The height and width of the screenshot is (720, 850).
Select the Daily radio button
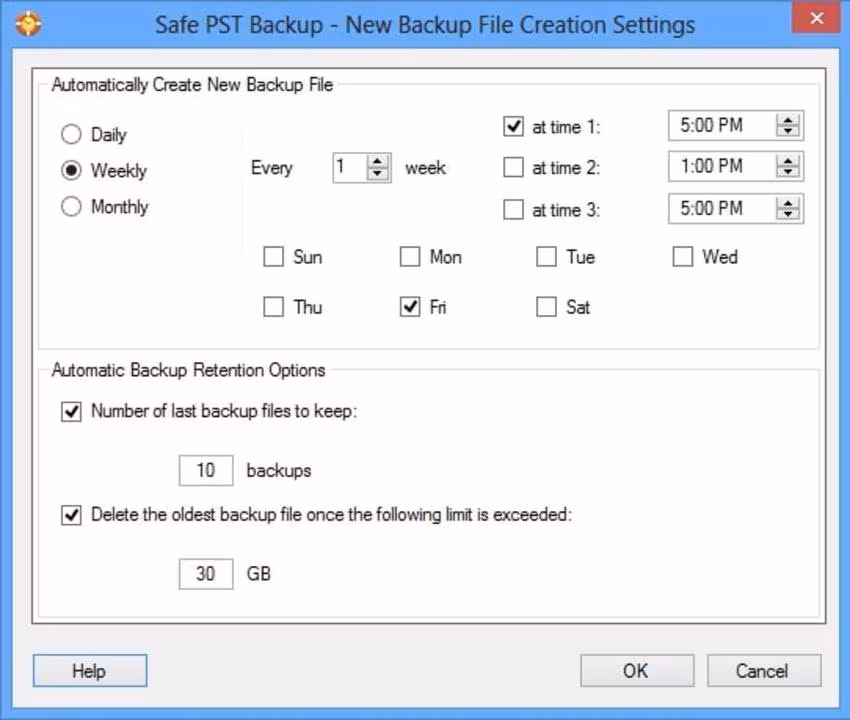click(x=72, y=135)
